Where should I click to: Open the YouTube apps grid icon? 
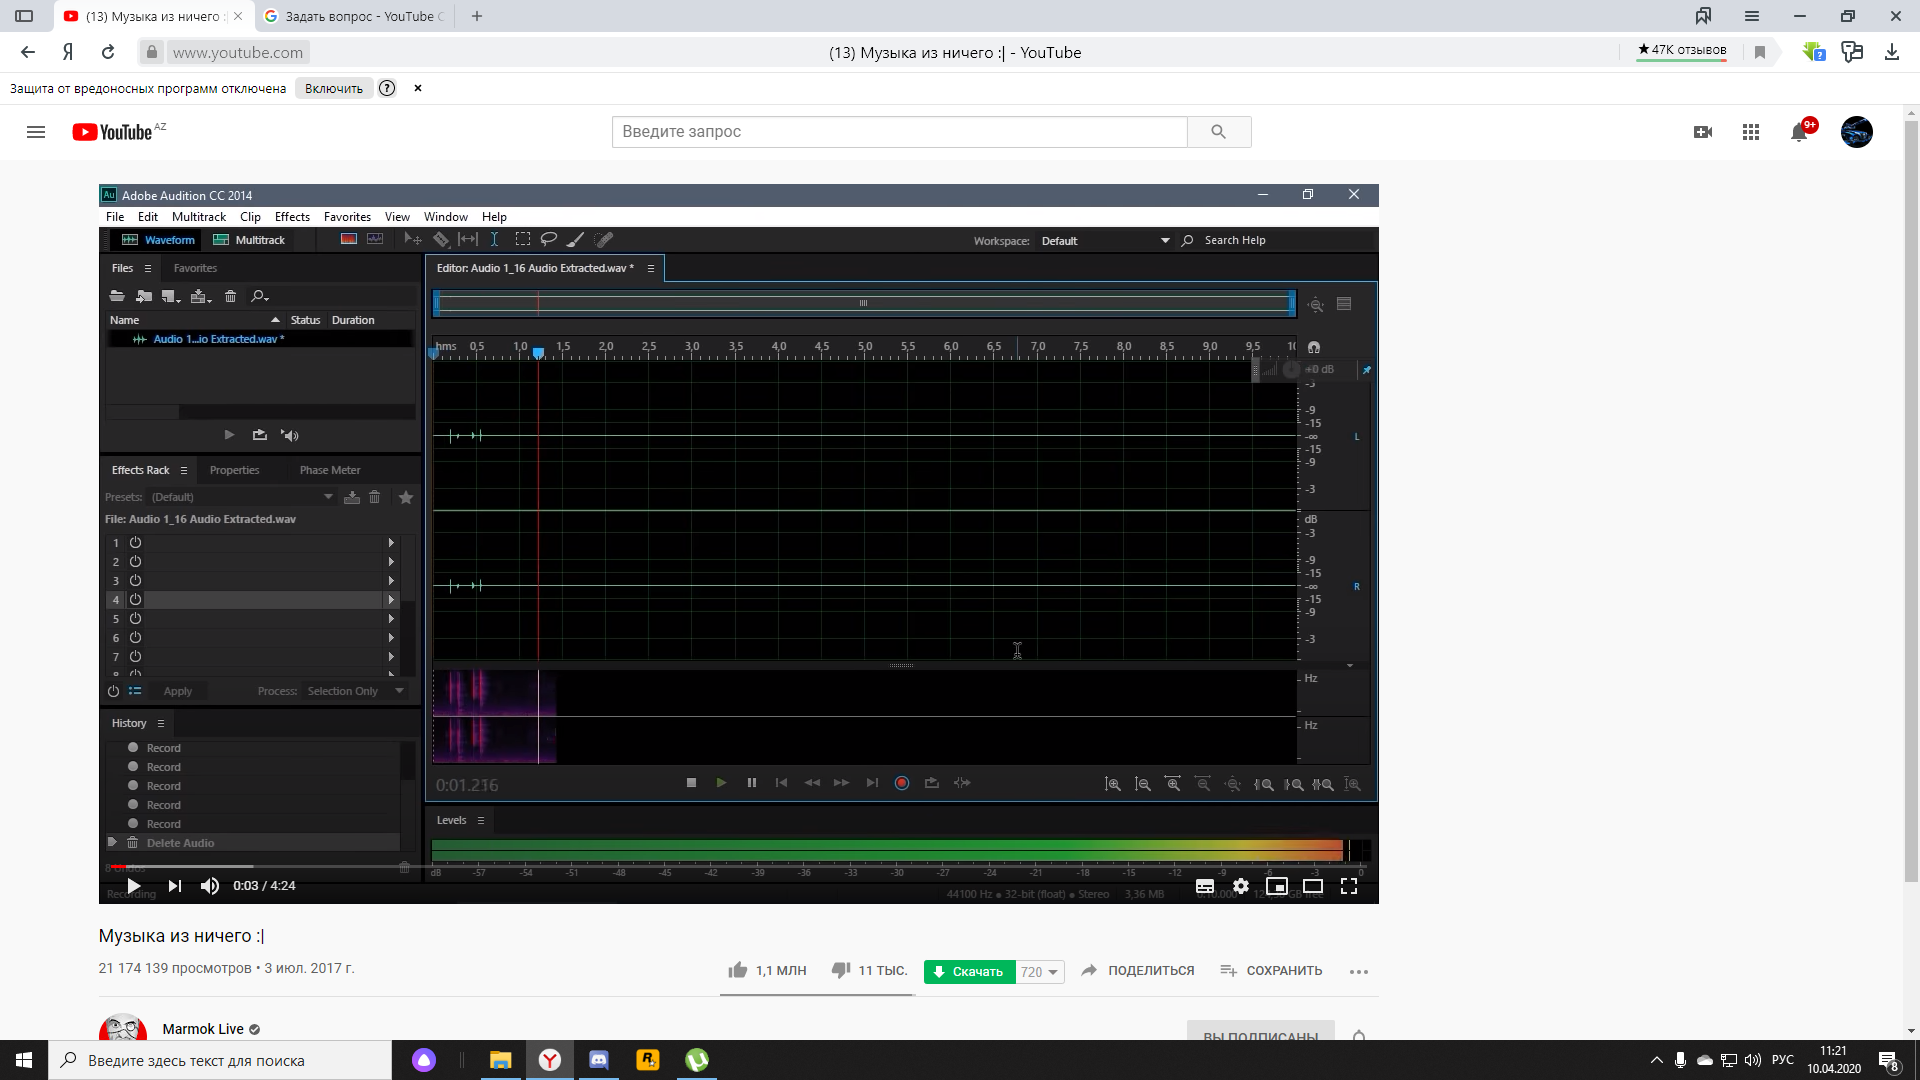1750,132
